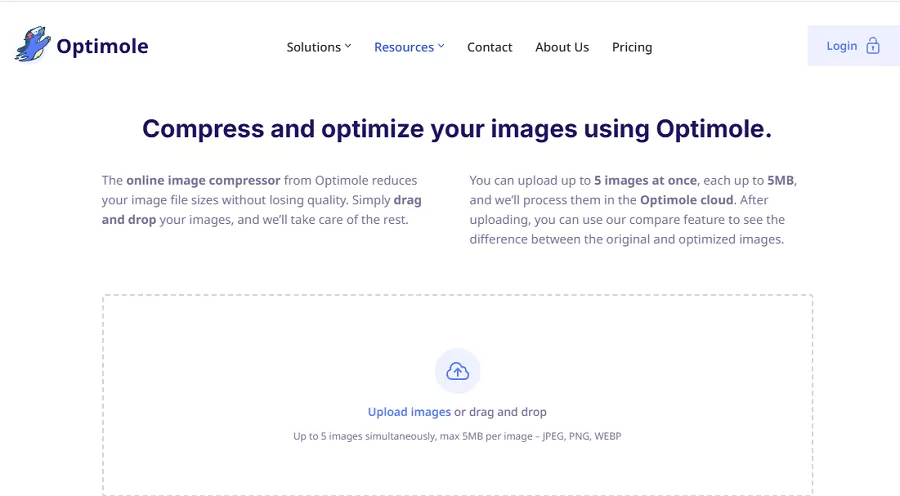
Task: Go to the Contact page
Action: [x=490, y=47]
